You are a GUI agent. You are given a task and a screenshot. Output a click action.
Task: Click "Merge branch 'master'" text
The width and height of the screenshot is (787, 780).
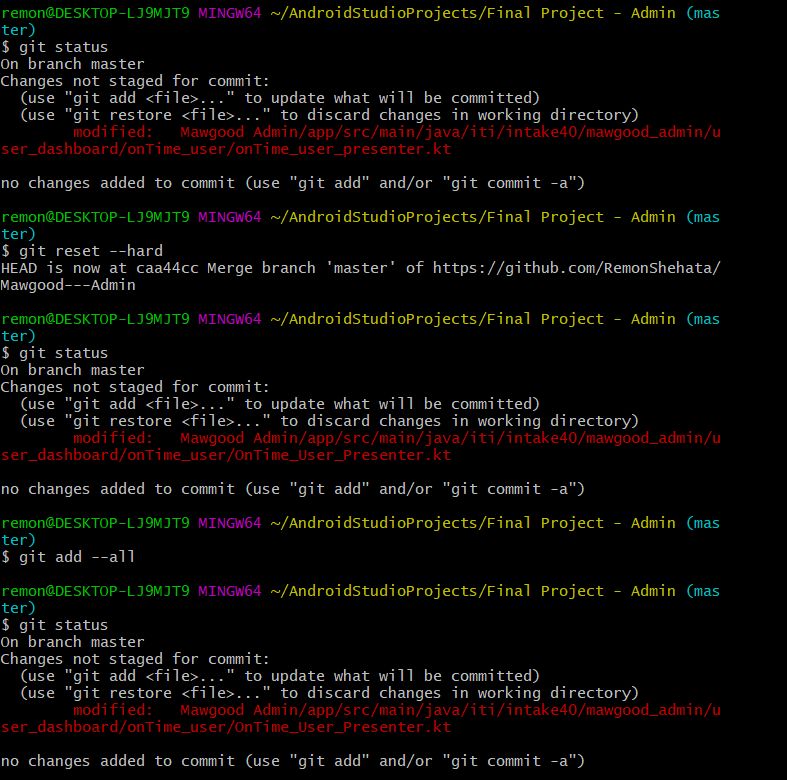click(301, 268)
